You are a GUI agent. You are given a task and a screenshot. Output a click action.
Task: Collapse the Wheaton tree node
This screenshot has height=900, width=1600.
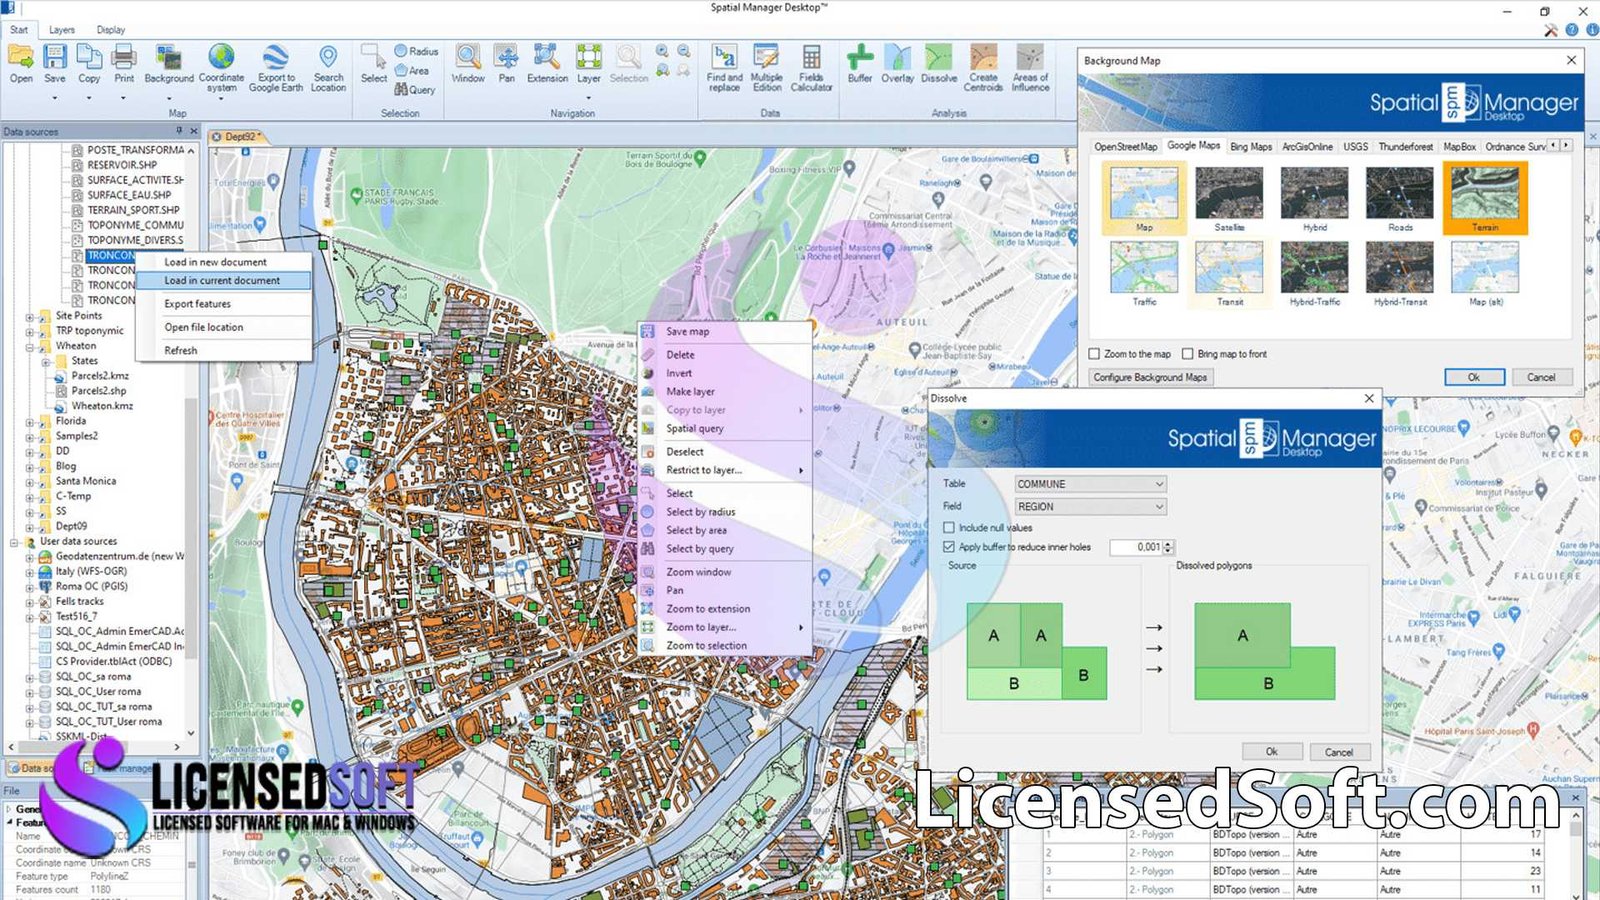click(30, 347)
